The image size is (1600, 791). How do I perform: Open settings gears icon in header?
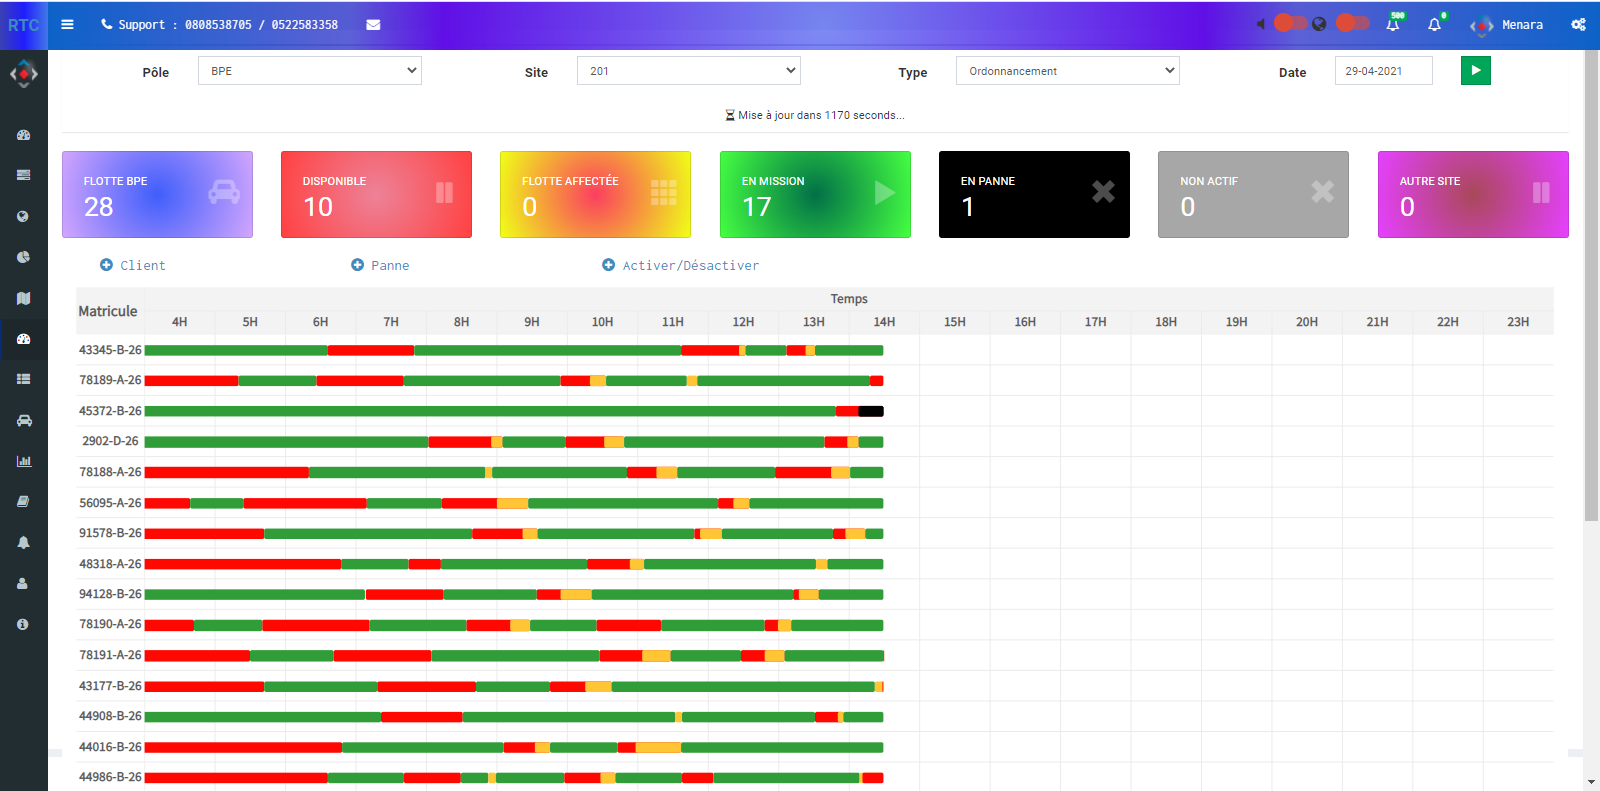[x=1578, y=24]
